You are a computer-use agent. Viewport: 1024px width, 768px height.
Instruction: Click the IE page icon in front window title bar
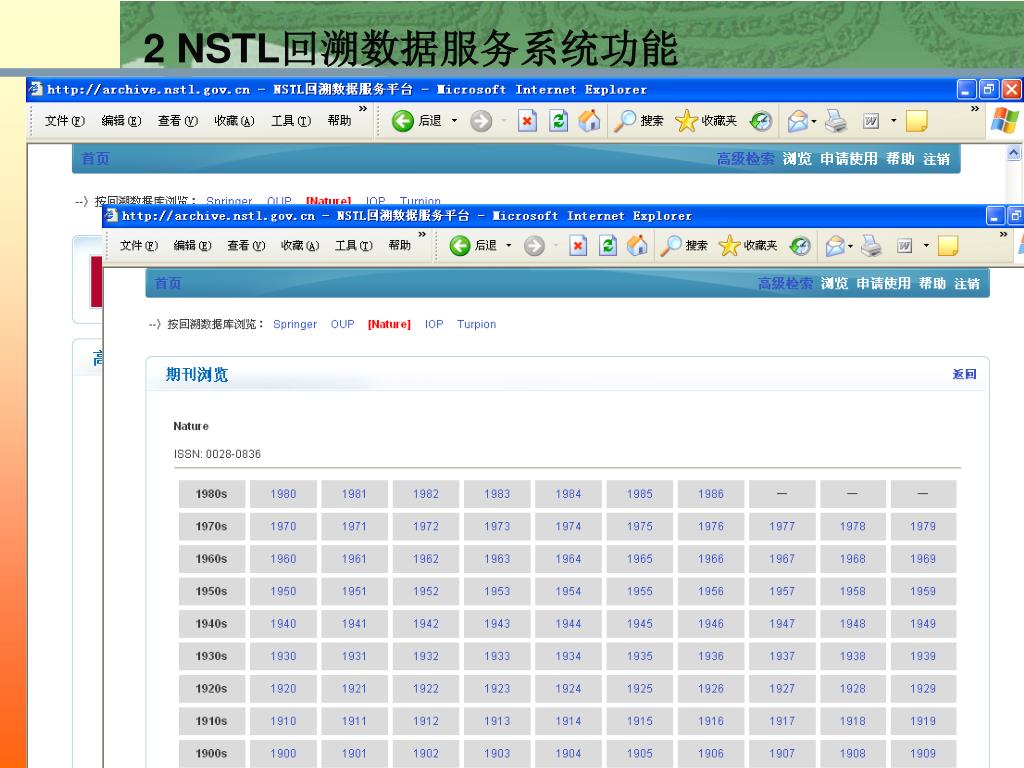point(111,215)
